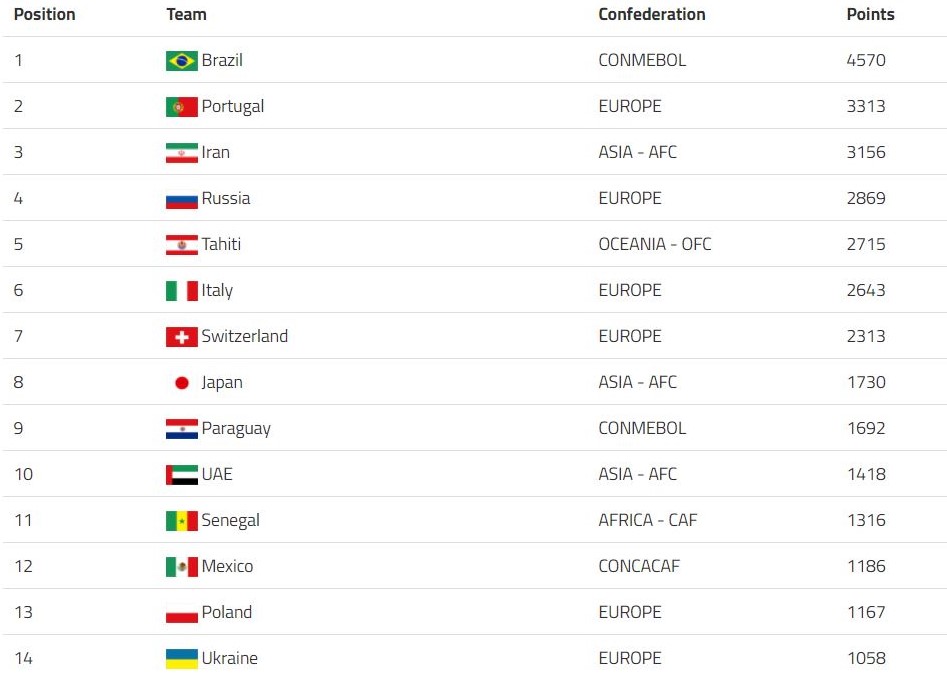Sort by the Team column header
The height and width of the screenshot is (676, 947).
[187, 14]
